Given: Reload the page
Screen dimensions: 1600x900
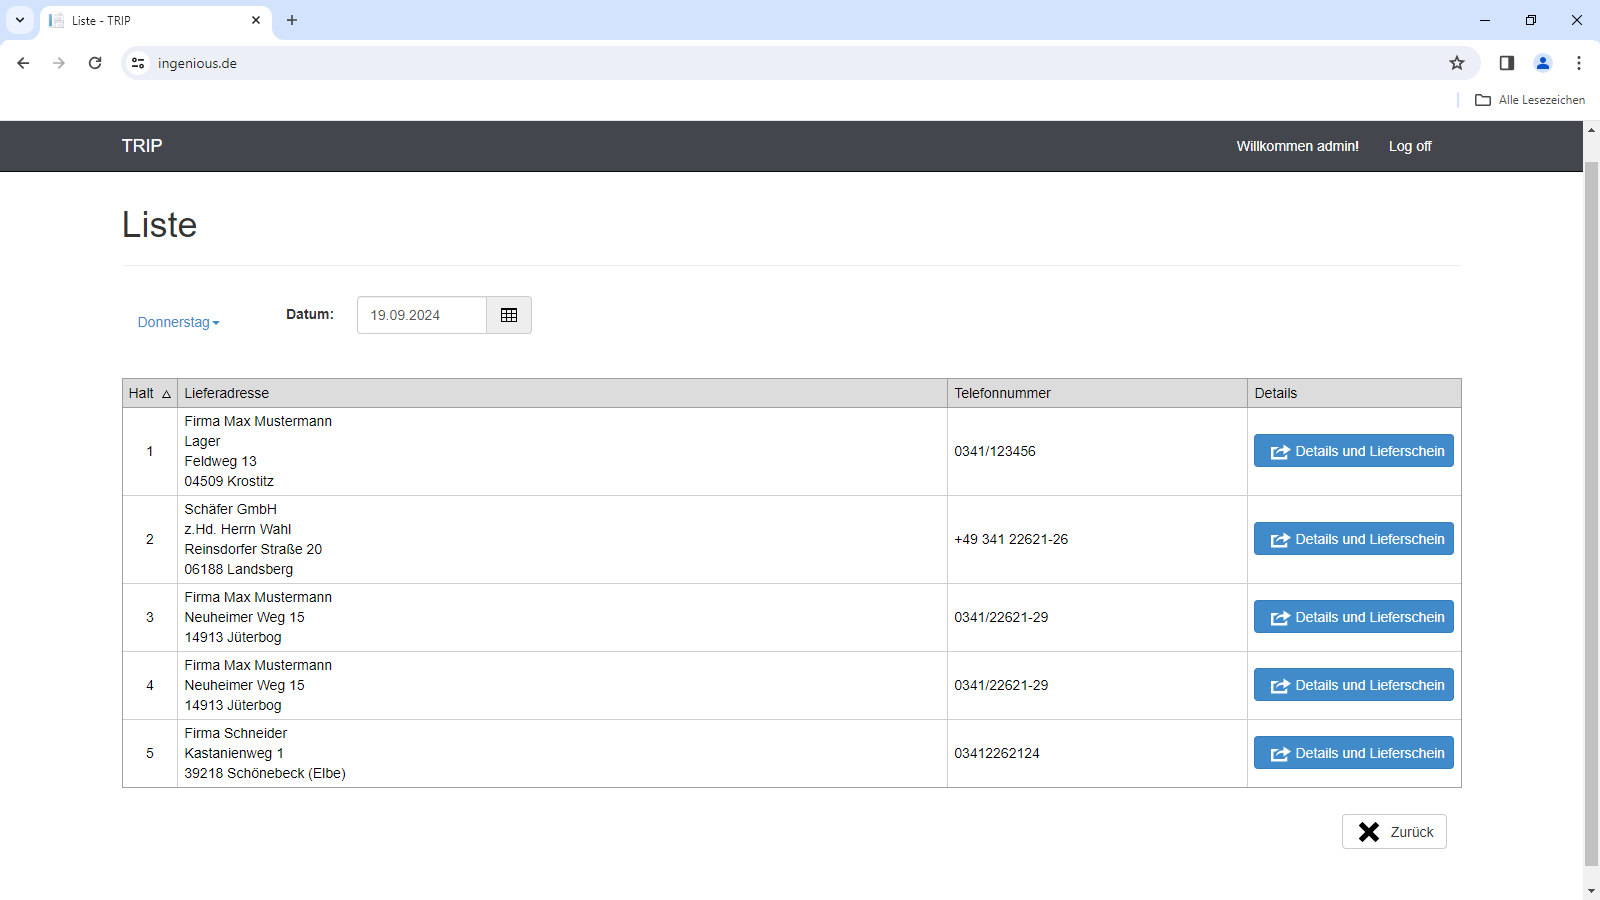Looking at the screenshot, I should coord(95,63).
